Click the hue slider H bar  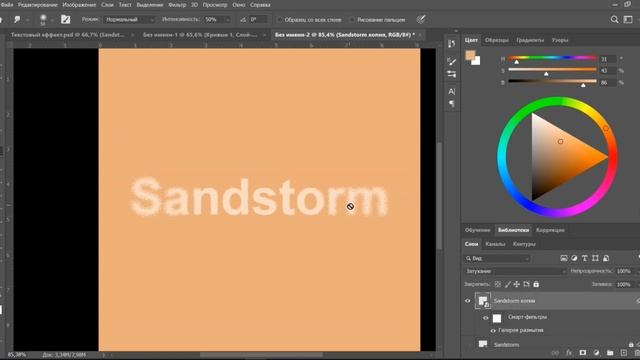pyautogui.click(x=552, y=58)
